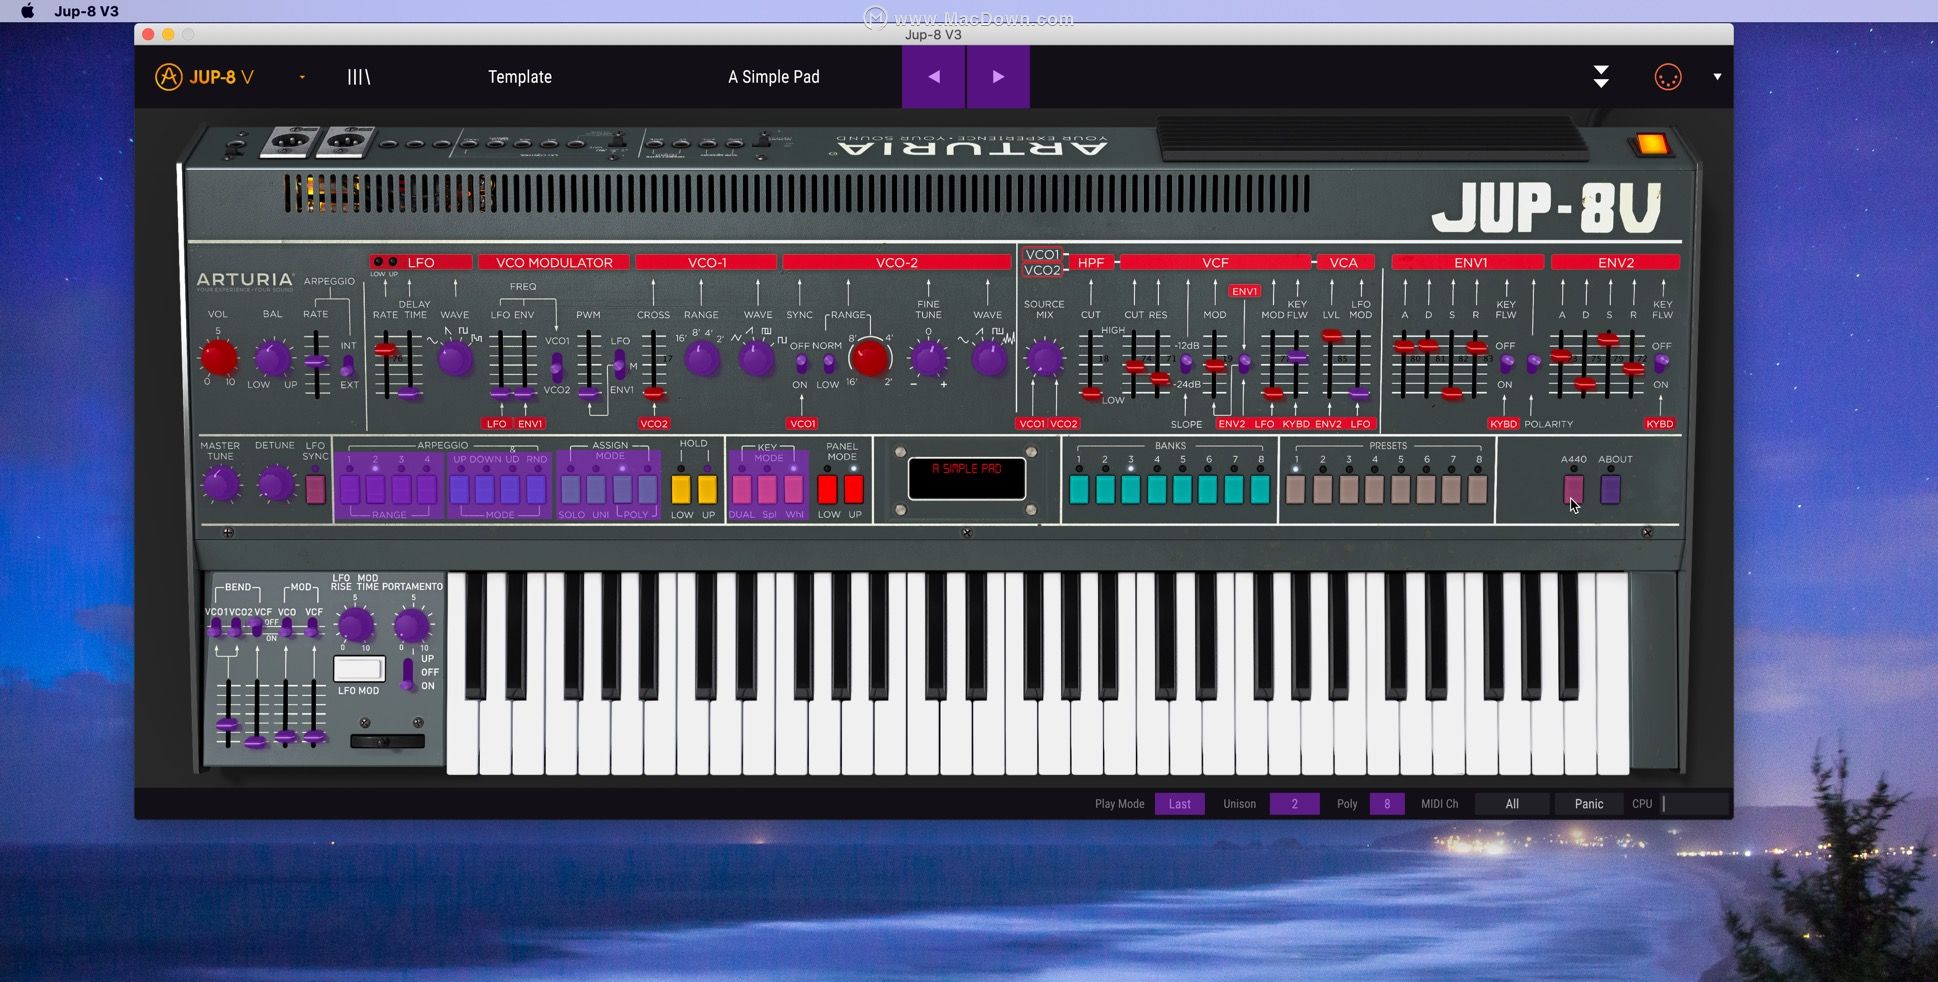Open MIDI Ch All selector
This screenshot has width=1938, height=982.
coord(1512,804)
